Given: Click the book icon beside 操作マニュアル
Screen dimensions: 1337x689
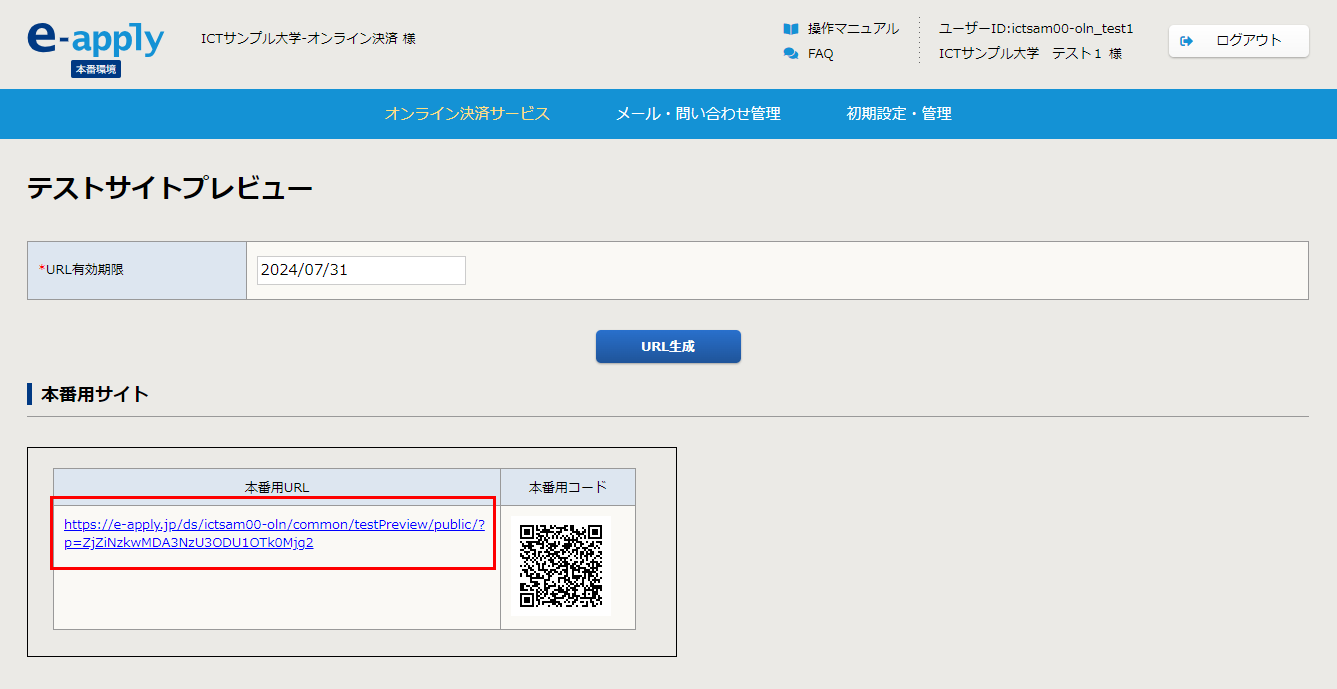Looking at the screenshot, I should (791, 29).
